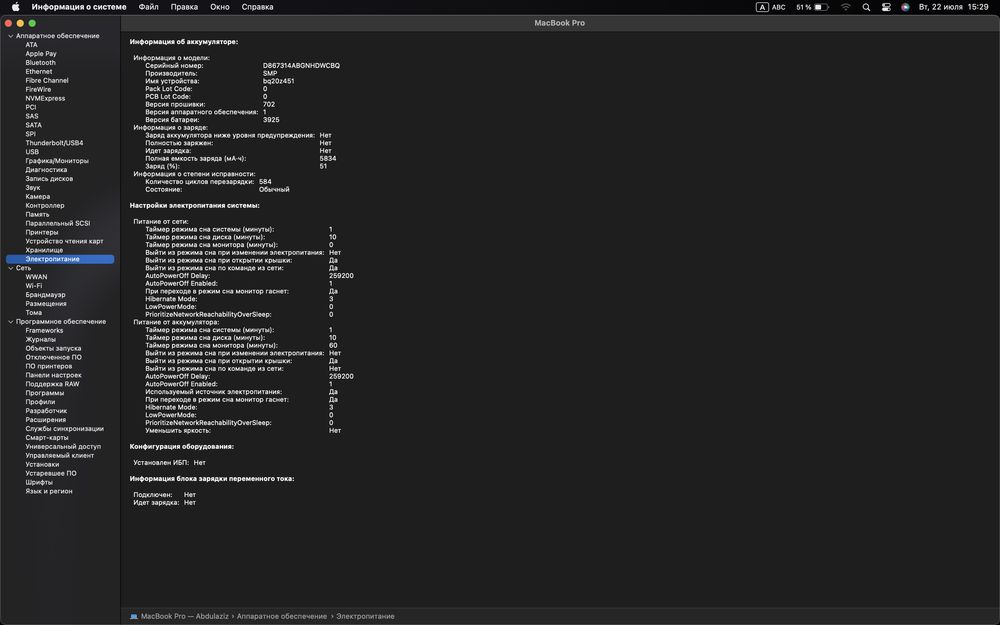Select Звук in the sidebar

point(33,188)
